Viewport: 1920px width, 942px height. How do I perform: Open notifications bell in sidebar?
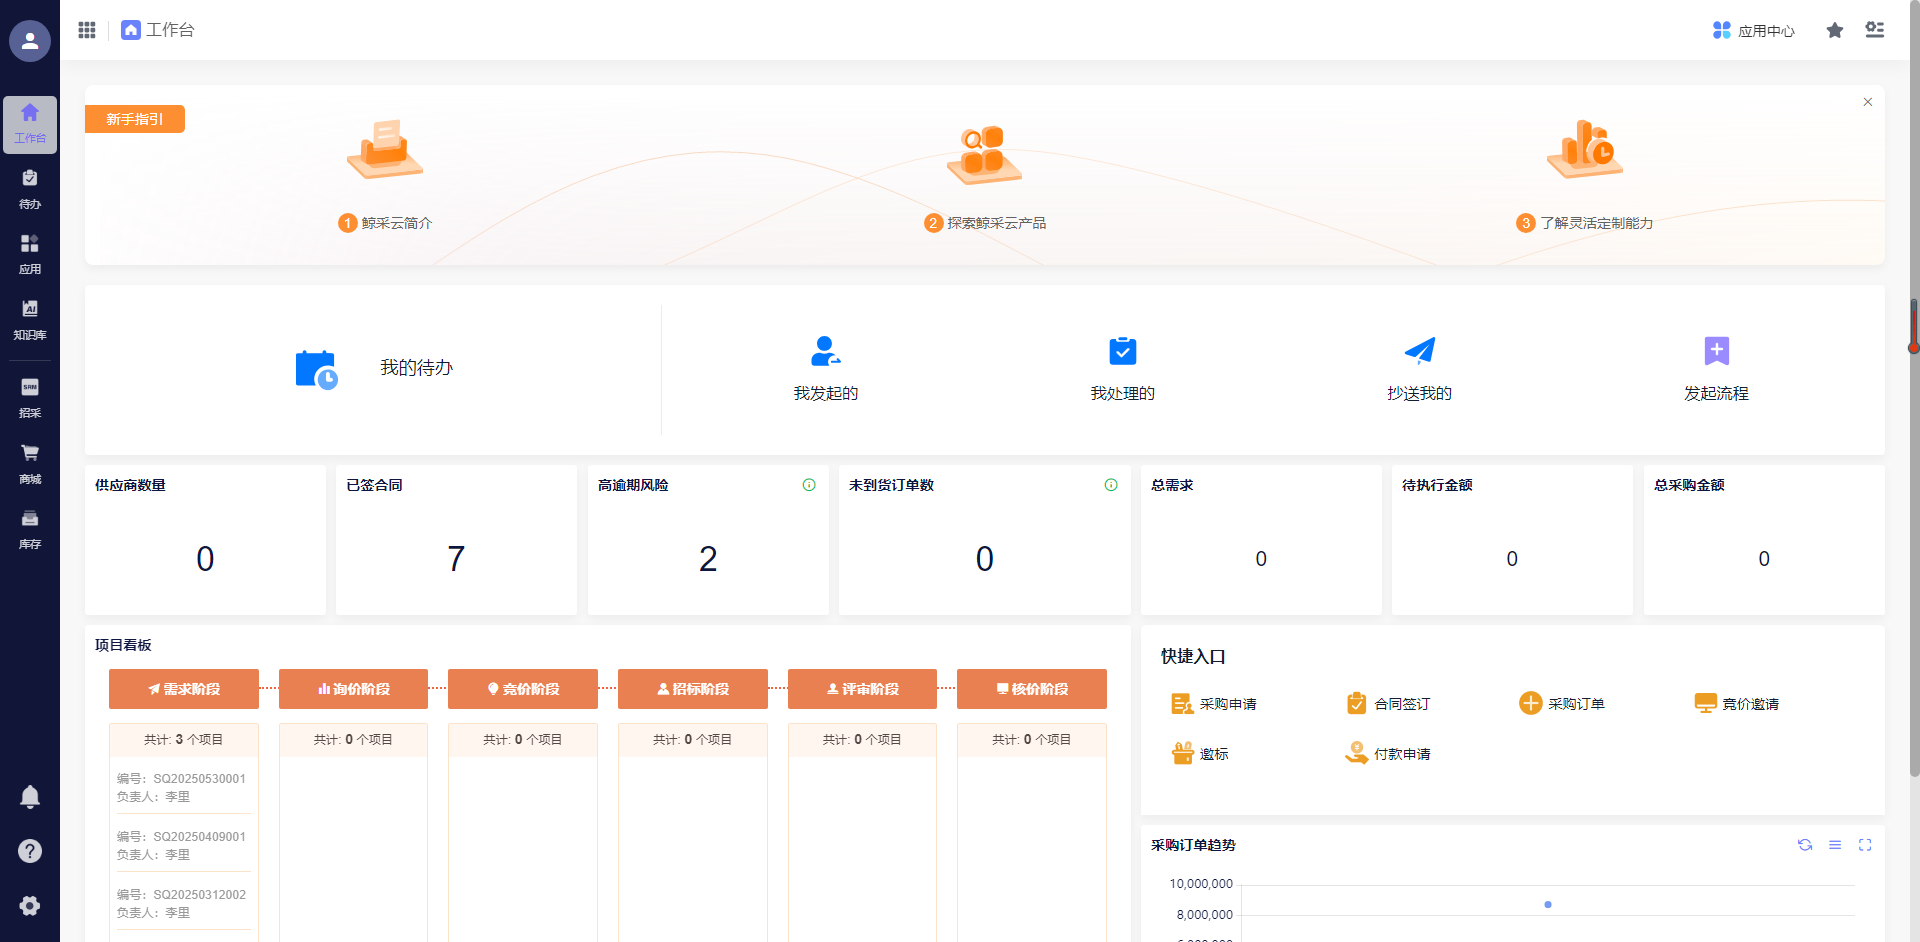pos(30,797)
